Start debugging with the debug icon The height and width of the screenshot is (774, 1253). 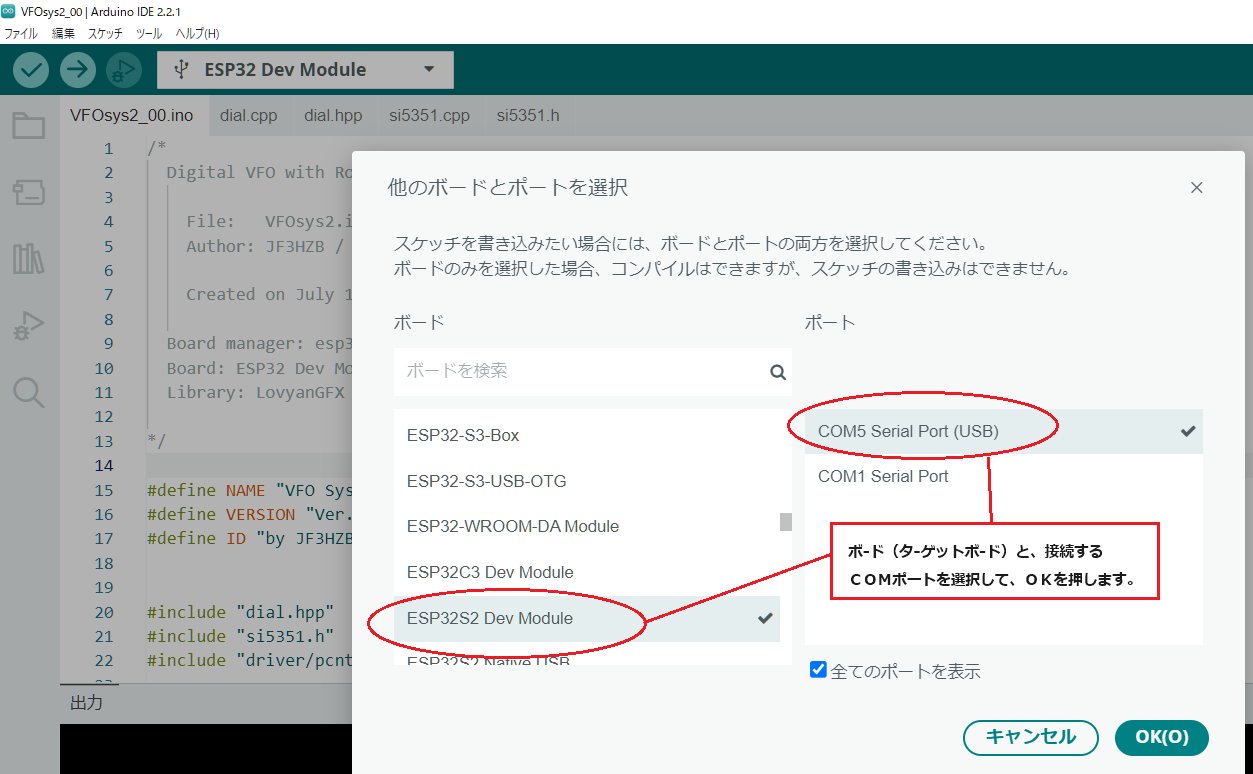point(123,70)
